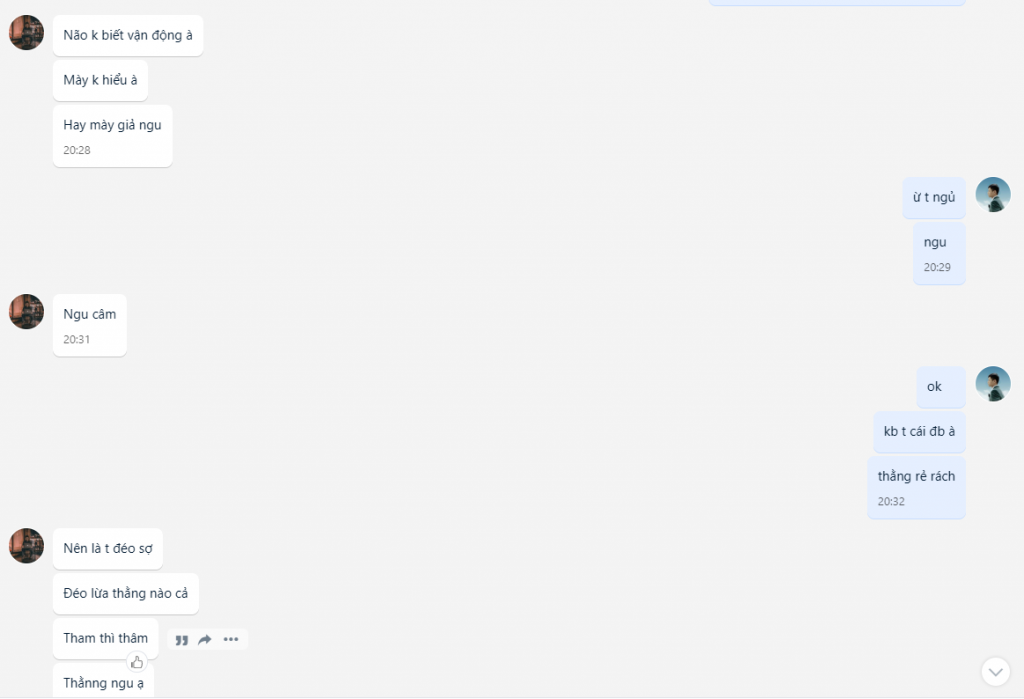Click the sender avatar next to 'Não k biết vận động à'
This screenshot has width=1024, height=699.
pyautogui.click(x=26, y=33)
